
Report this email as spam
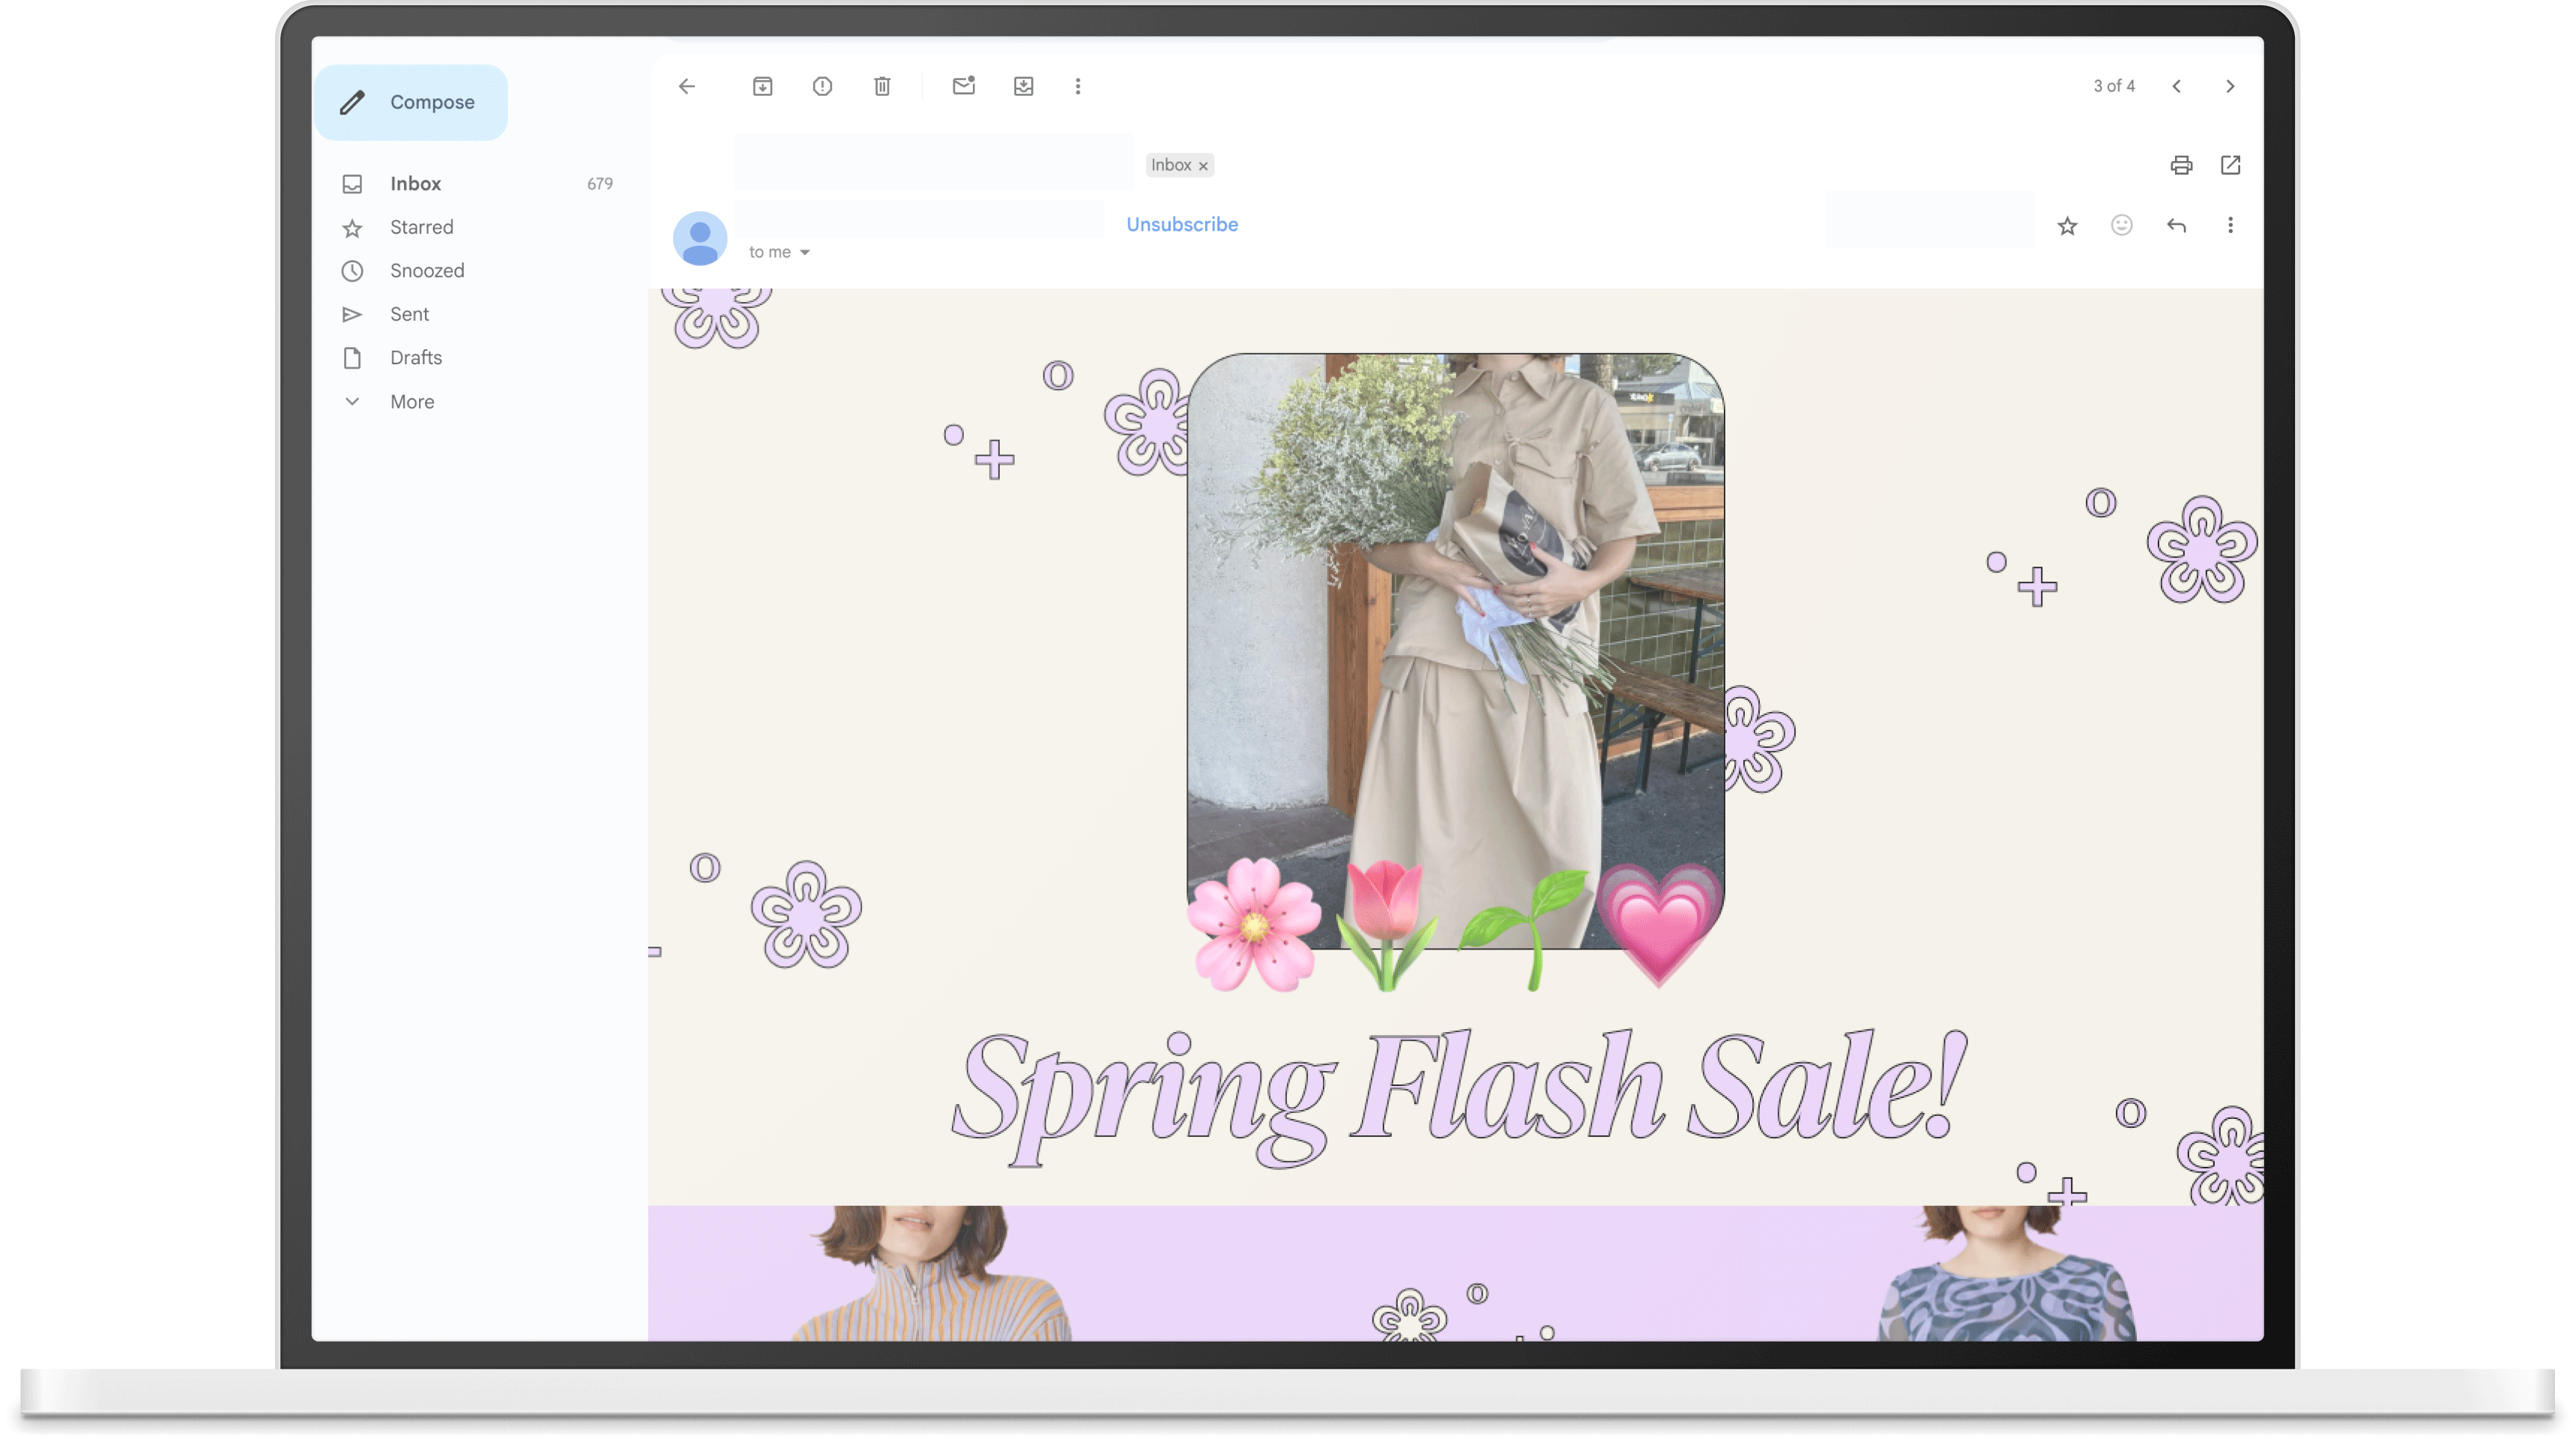click(822, 86)
